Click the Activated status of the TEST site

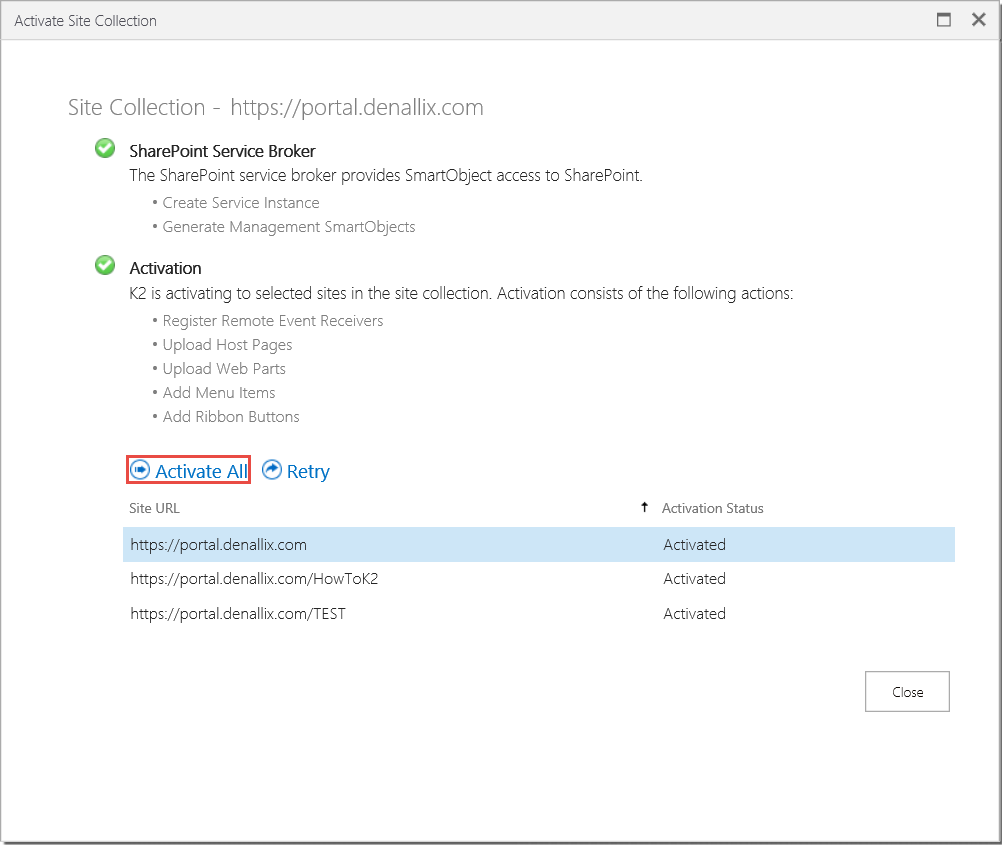(x=694, y=614)
